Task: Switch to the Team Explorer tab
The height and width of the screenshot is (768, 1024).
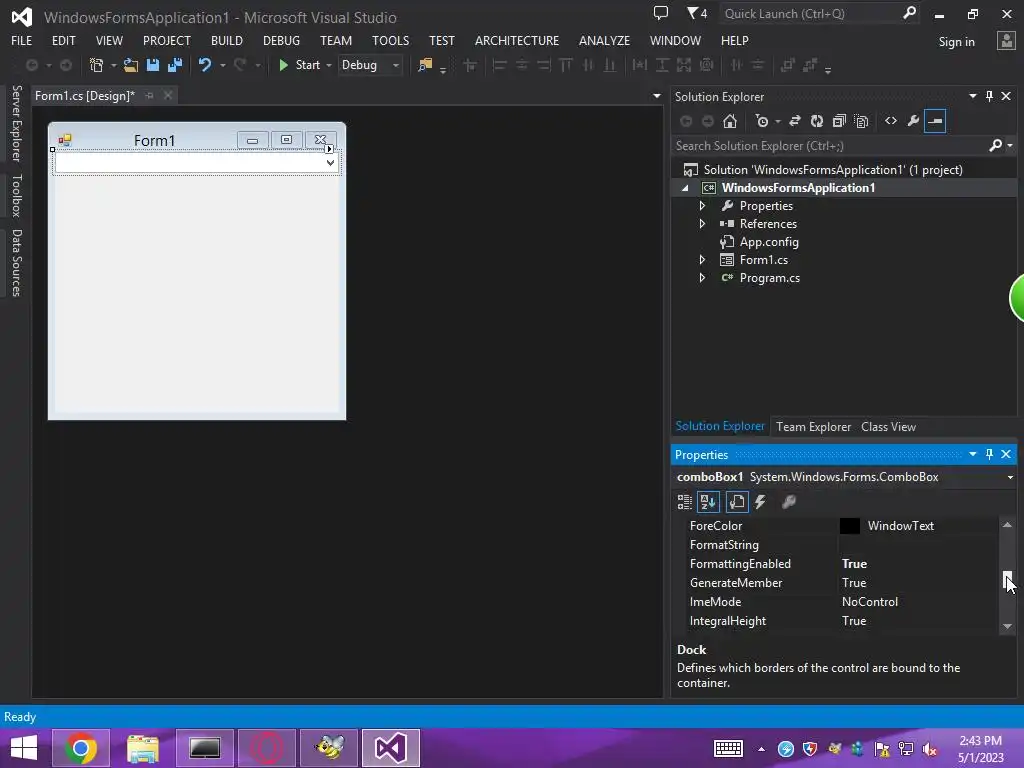Action: 813,426
